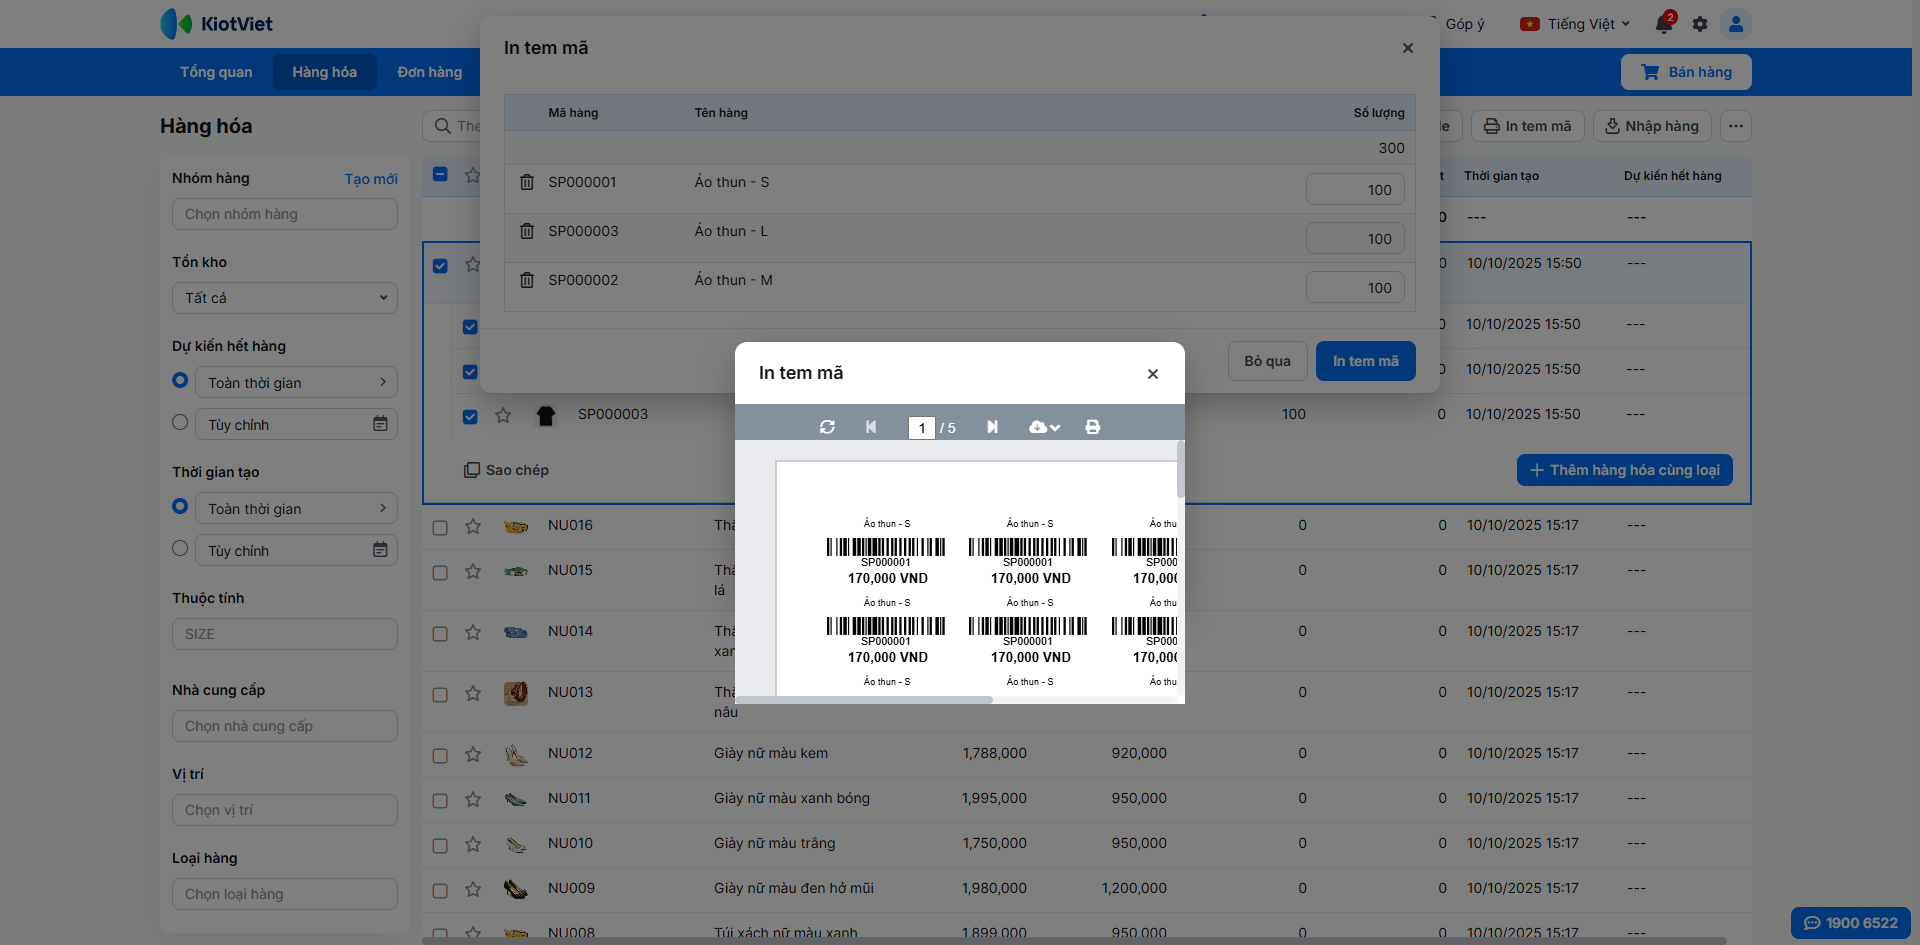Uncheck the SP000003 row checkbox
The height and width of the screenshot is (945, 1920).
pyautogui.click(x=470, y=416)
